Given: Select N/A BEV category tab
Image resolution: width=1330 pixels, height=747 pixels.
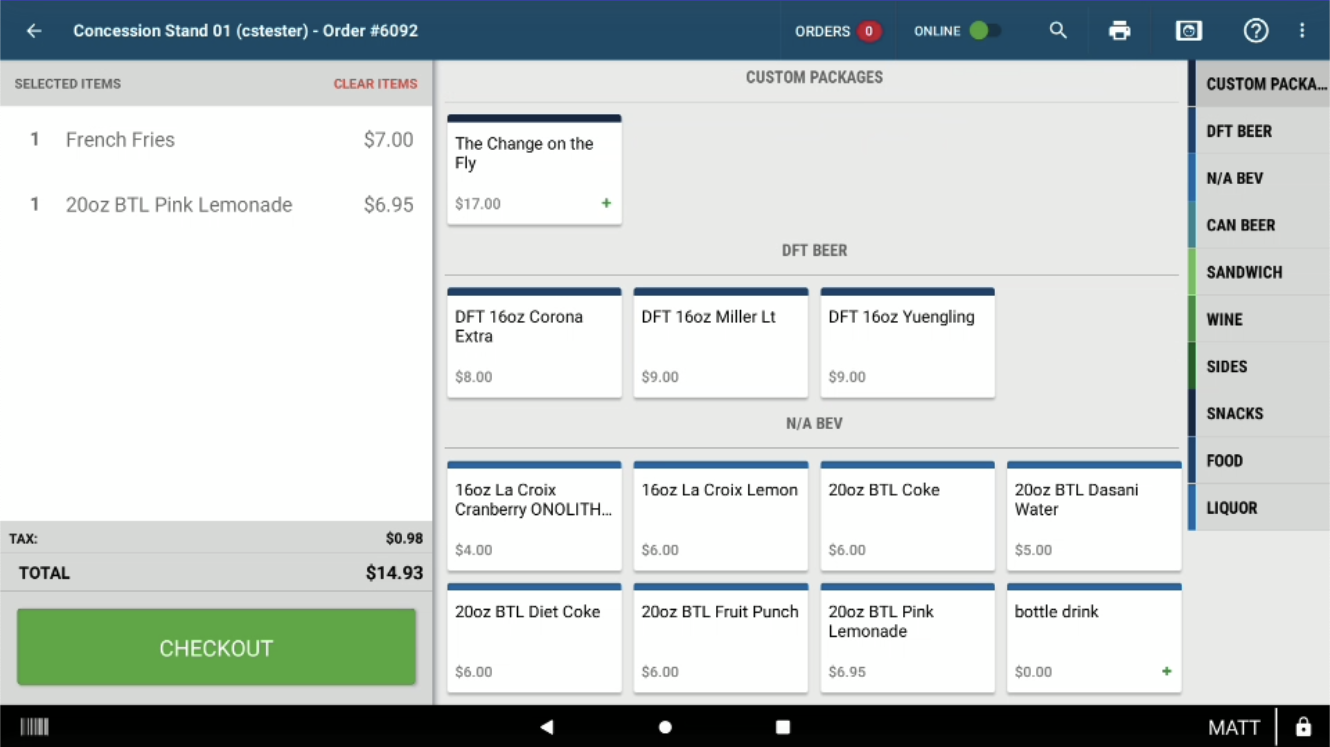Looking at the screenshot, I should point(1259,178).
